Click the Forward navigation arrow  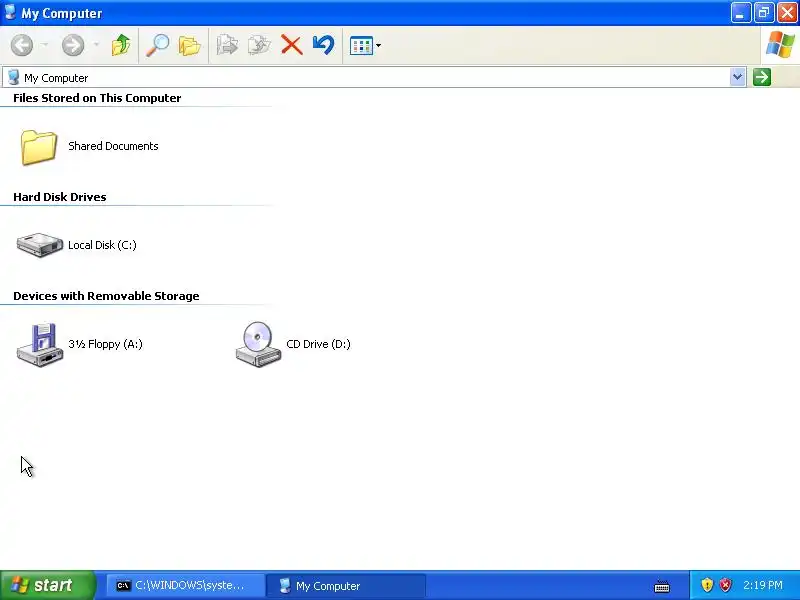[x=73, y=45]
